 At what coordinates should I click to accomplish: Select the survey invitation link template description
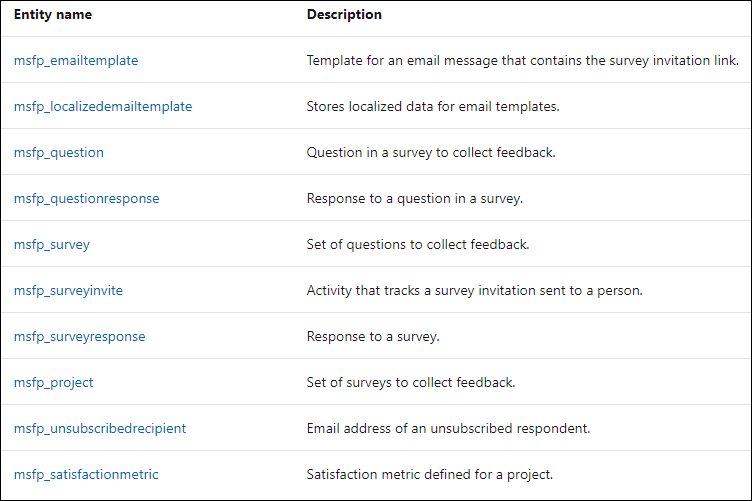523,60
